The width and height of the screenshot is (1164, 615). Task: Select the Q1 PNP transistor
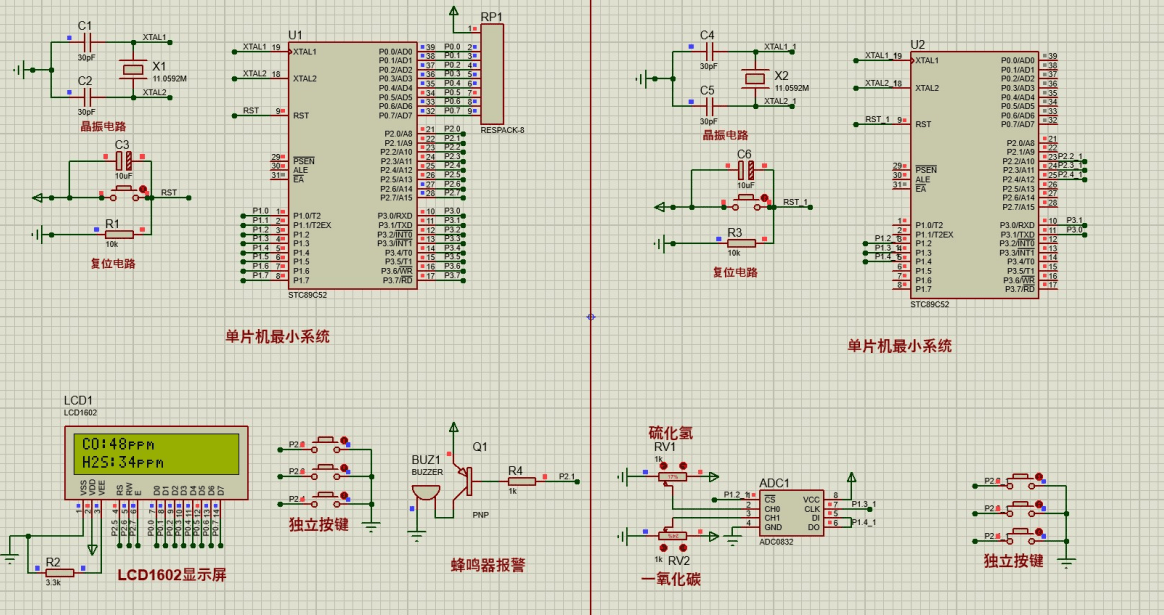tap(464, 480)
